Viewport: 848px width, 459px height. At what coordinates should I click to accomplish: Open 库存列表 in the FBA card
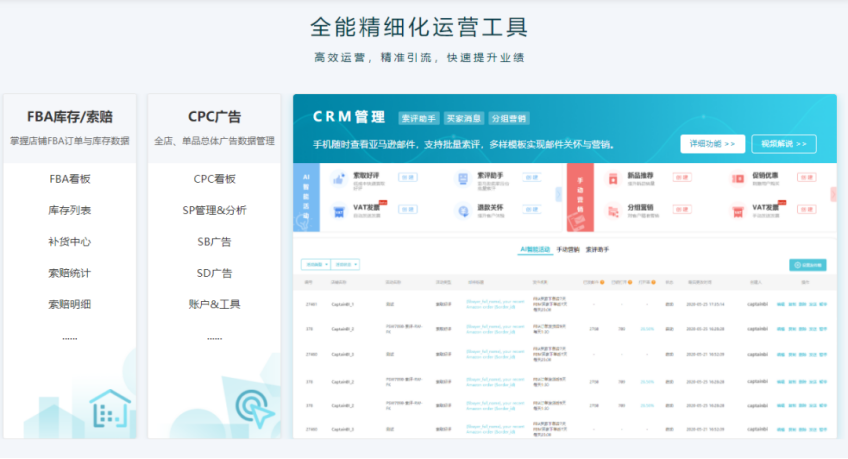[70, 210]
